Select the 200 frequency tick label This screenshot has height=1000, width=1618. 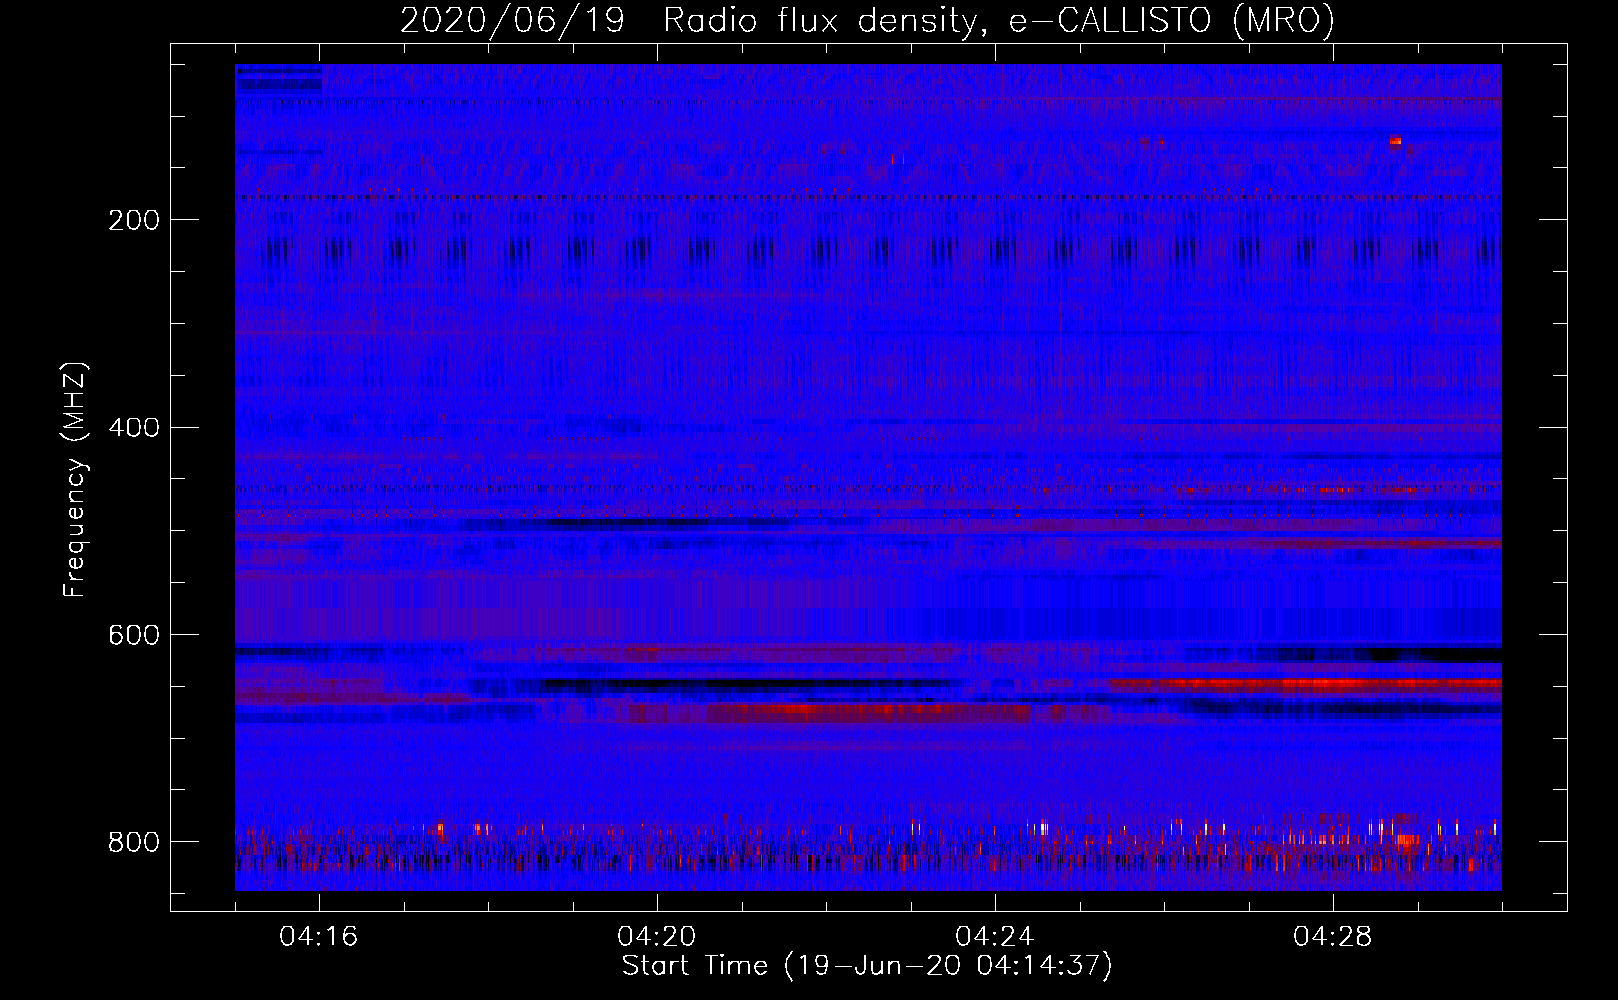pos(133,220)
